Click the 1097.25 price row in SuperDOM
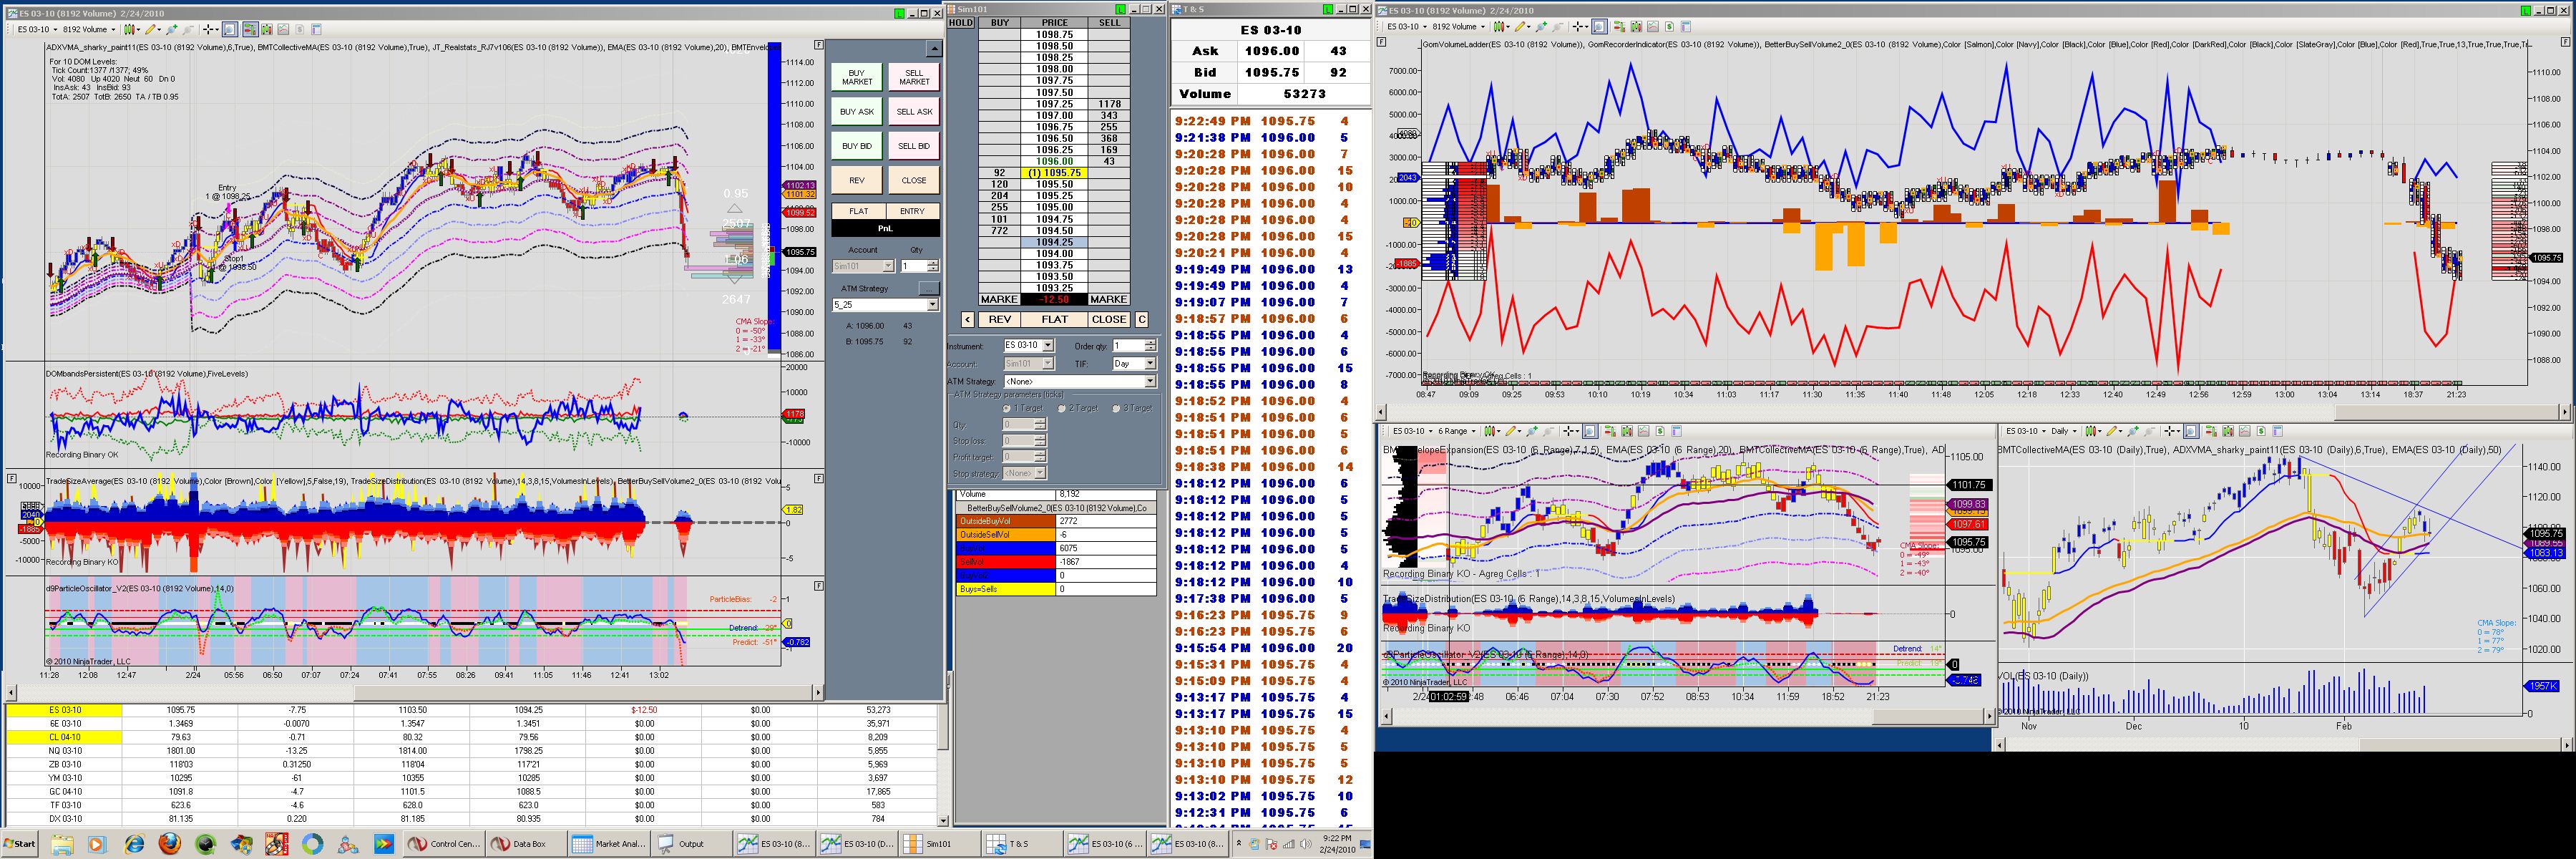The width and height of the screenshot is (2576, 859). pyautogui.click(x=1054, y=104)
